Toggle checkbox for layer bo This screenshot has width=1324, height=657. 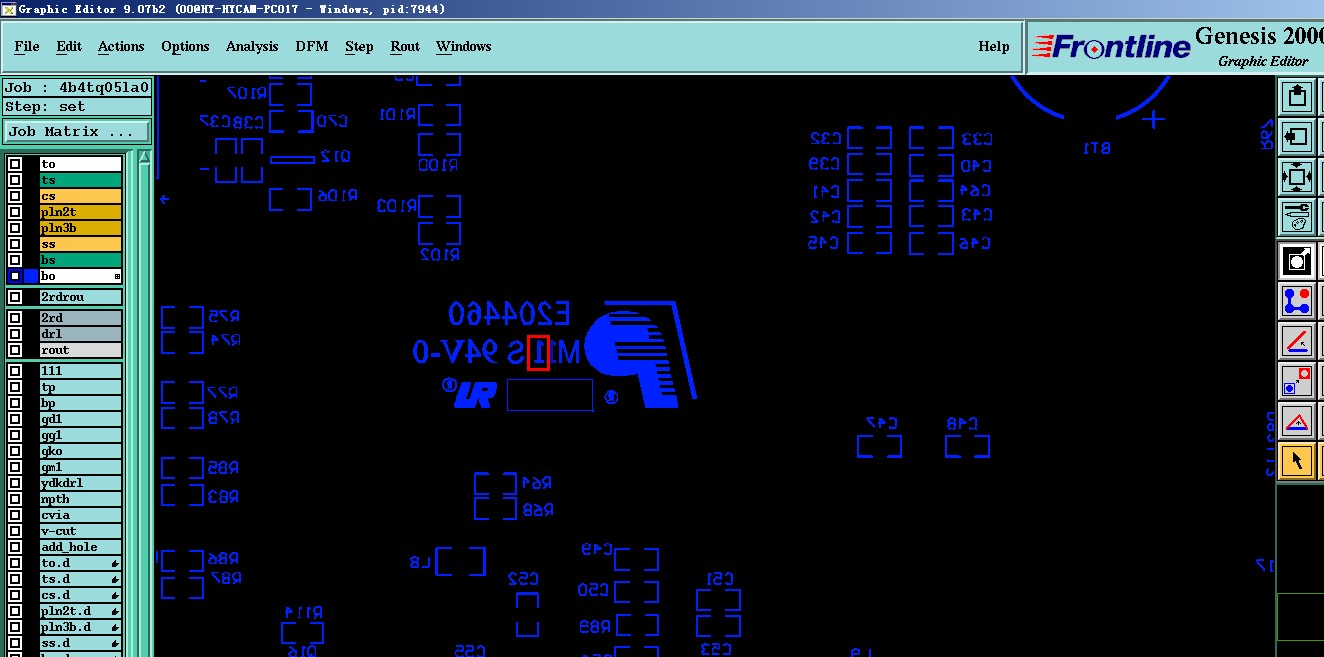point(15,276)
